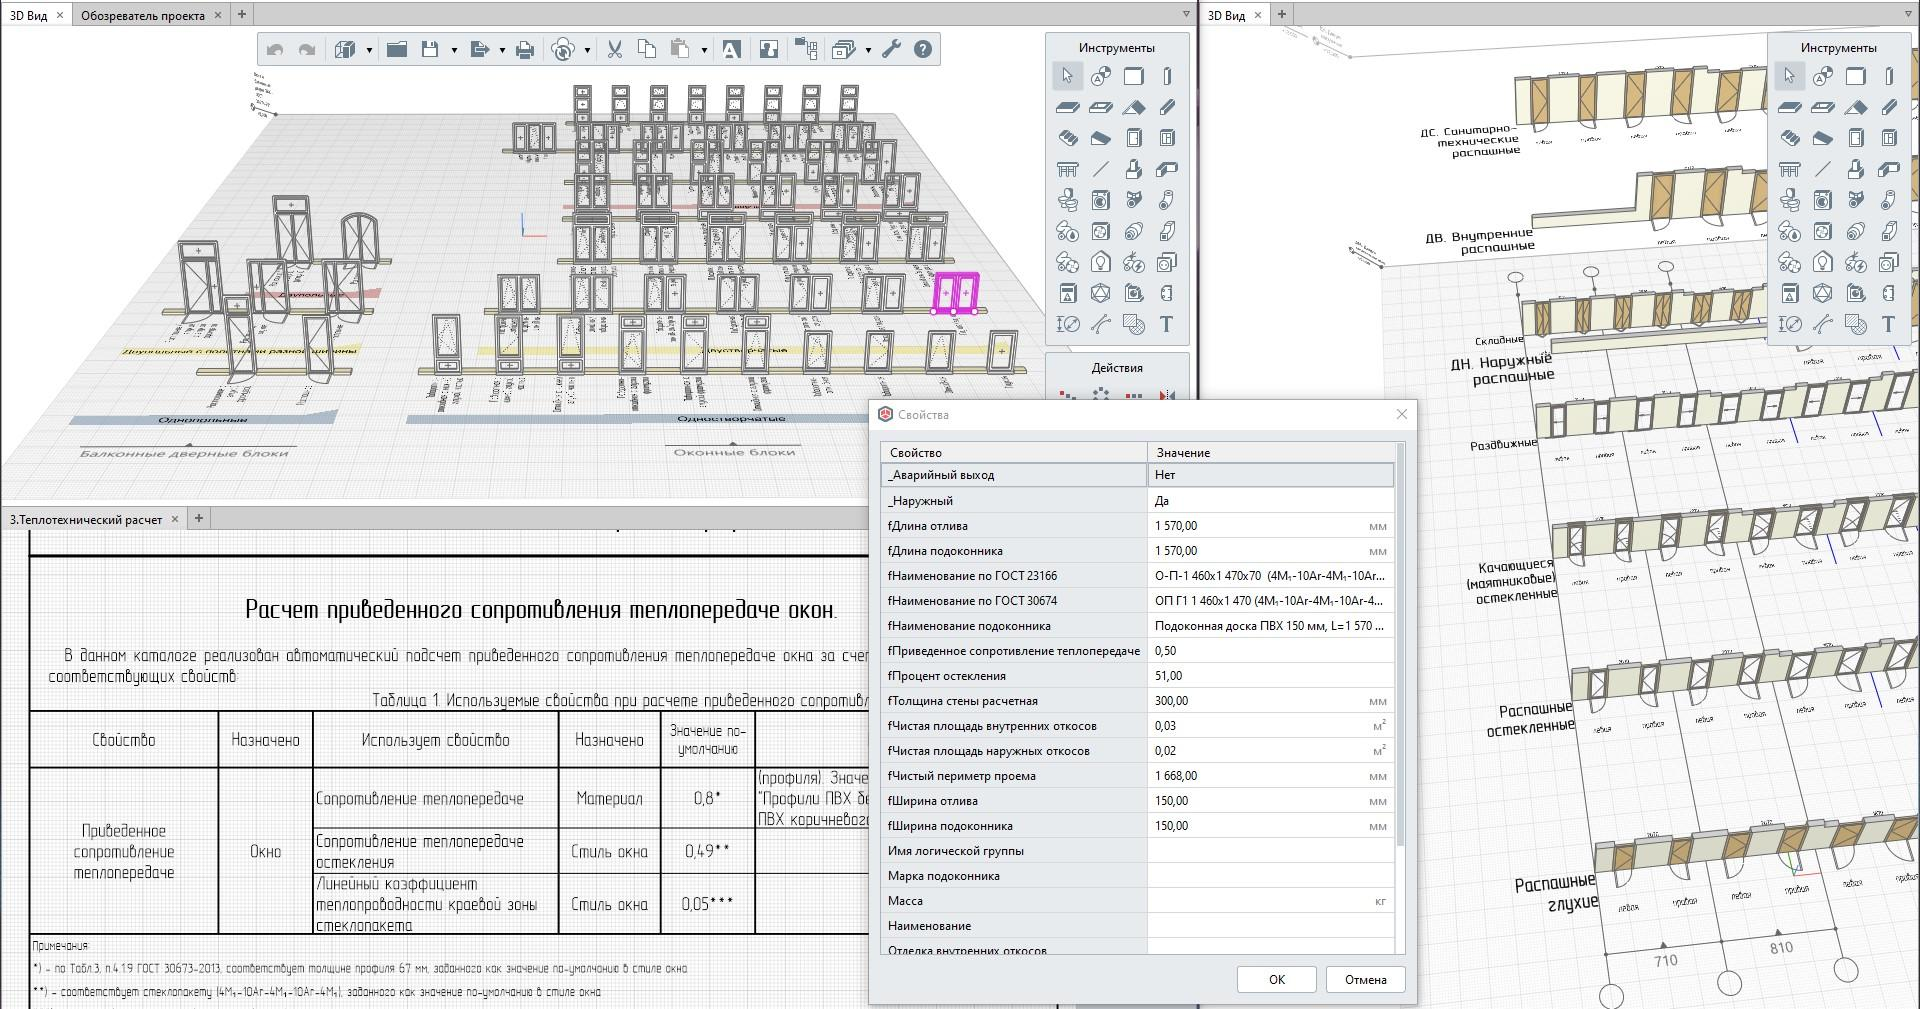Choose the Text tool in right tools panel
This screenshot has height=1009, width=1920.
1888,324
